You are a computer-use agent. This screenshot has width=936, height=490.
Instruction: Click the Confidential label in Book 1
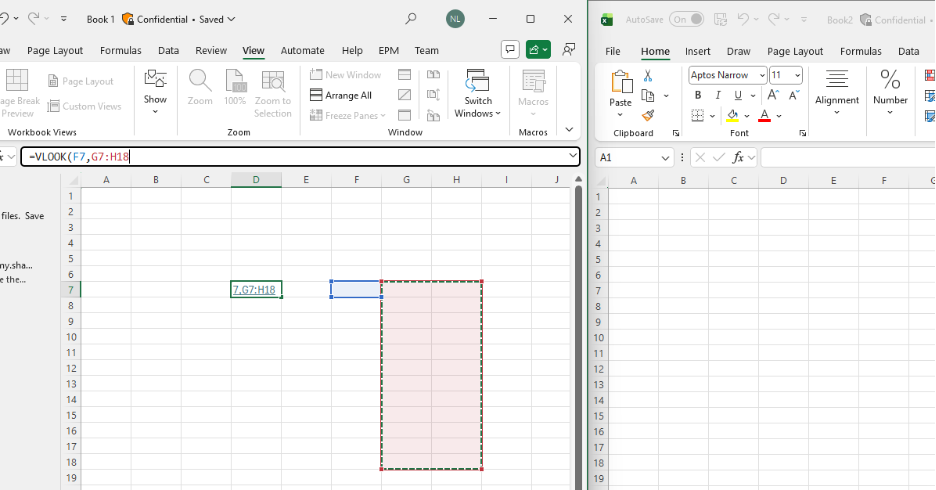click(162, 19)
